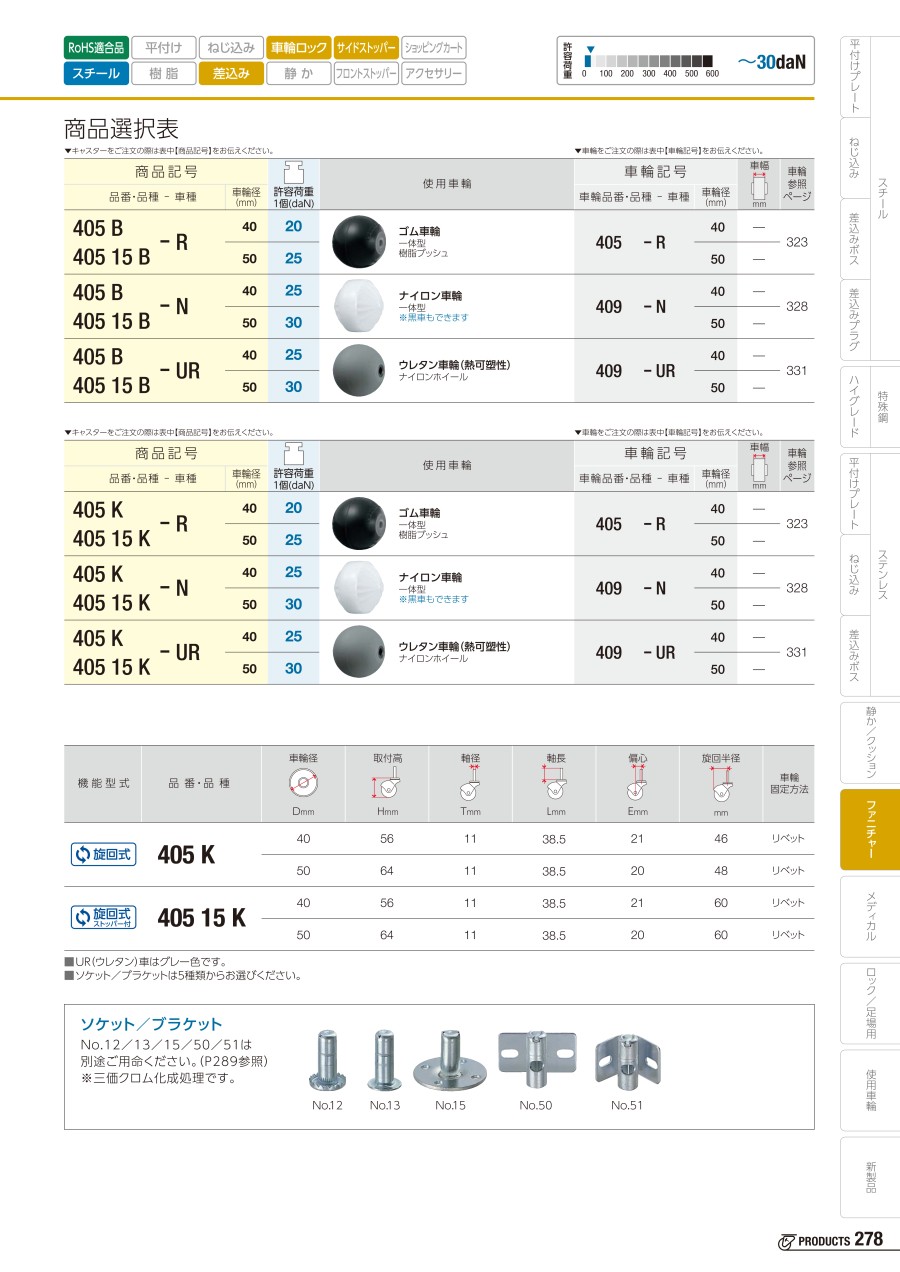Click page reference 328 in the 405 K table
The width and height of the screenshot is (900, 1272).
pyautogui.click(x=796, y=588)
